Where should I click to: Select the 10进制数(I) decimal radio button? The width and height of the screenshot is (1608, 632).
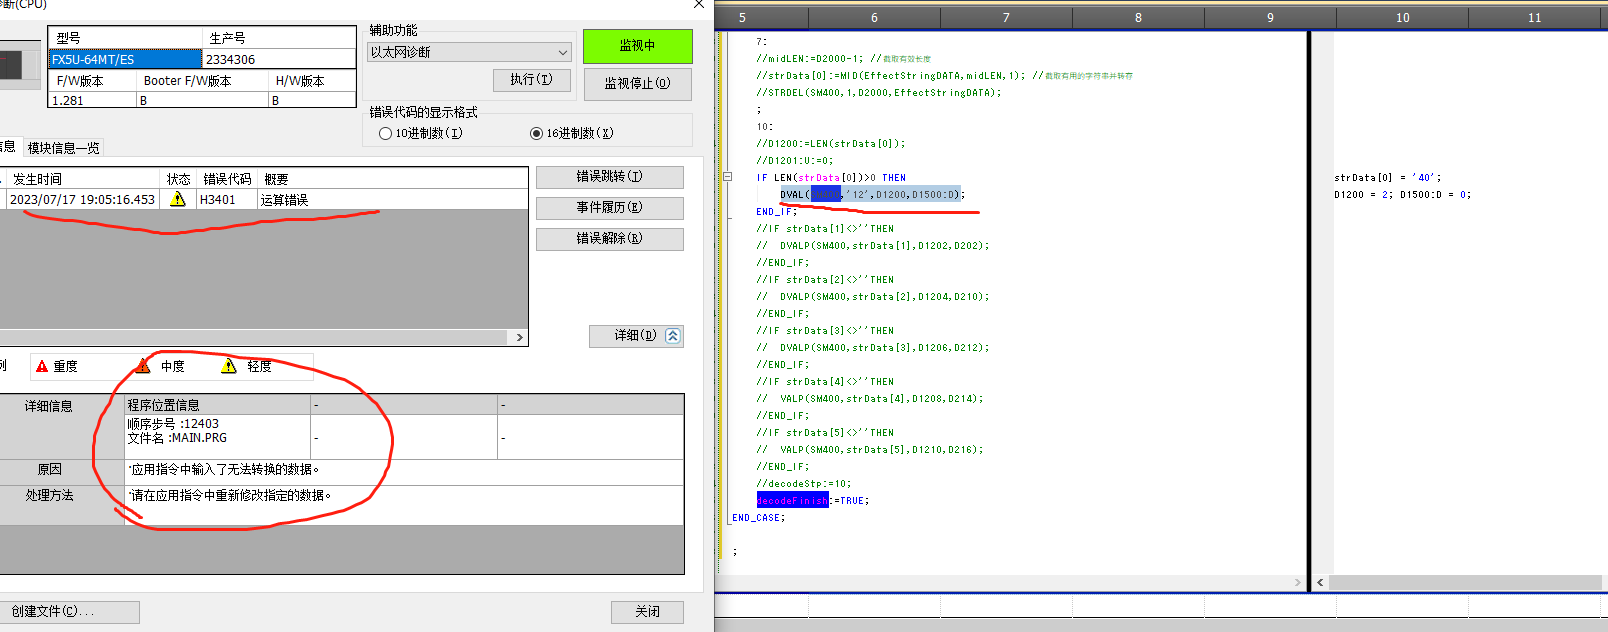(x=385, y=134)
